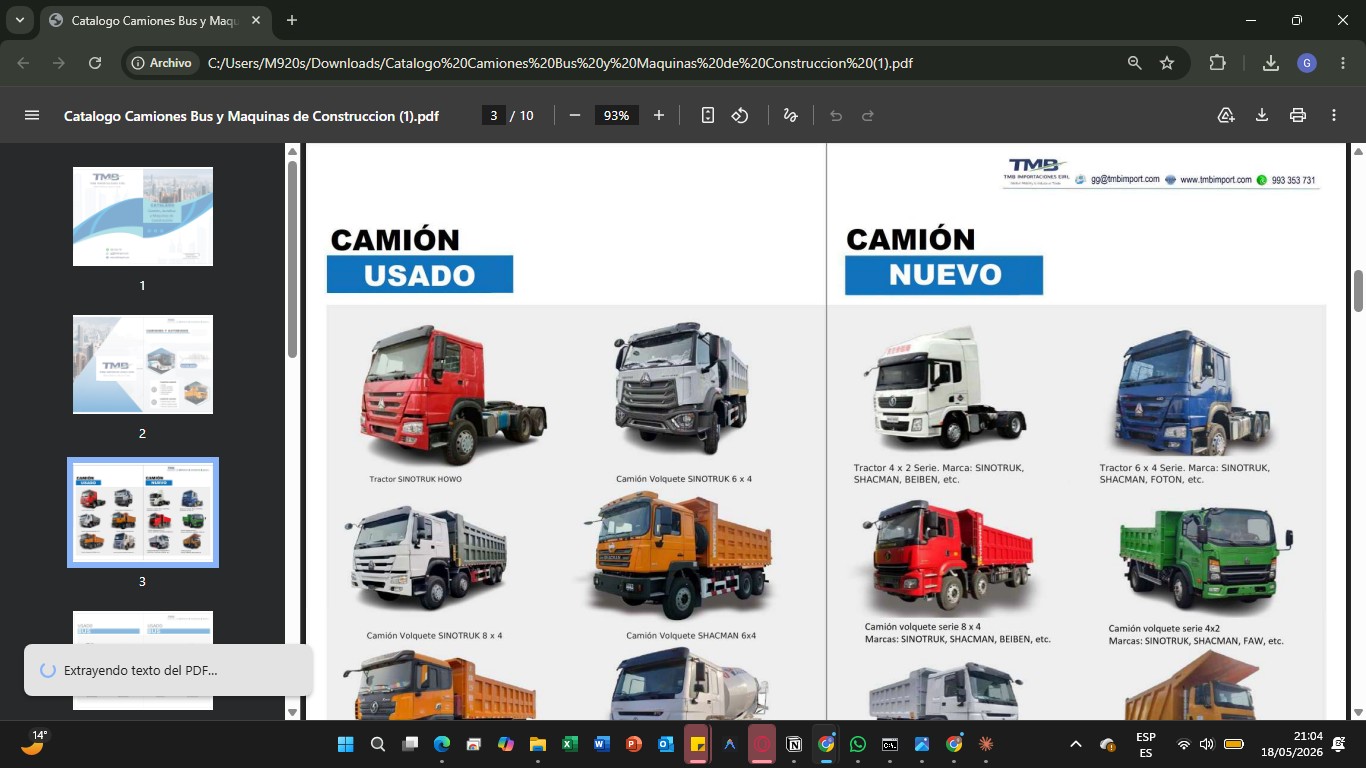Click the thumbnail panel scrollbar
1366x768 pixels.
292,258
